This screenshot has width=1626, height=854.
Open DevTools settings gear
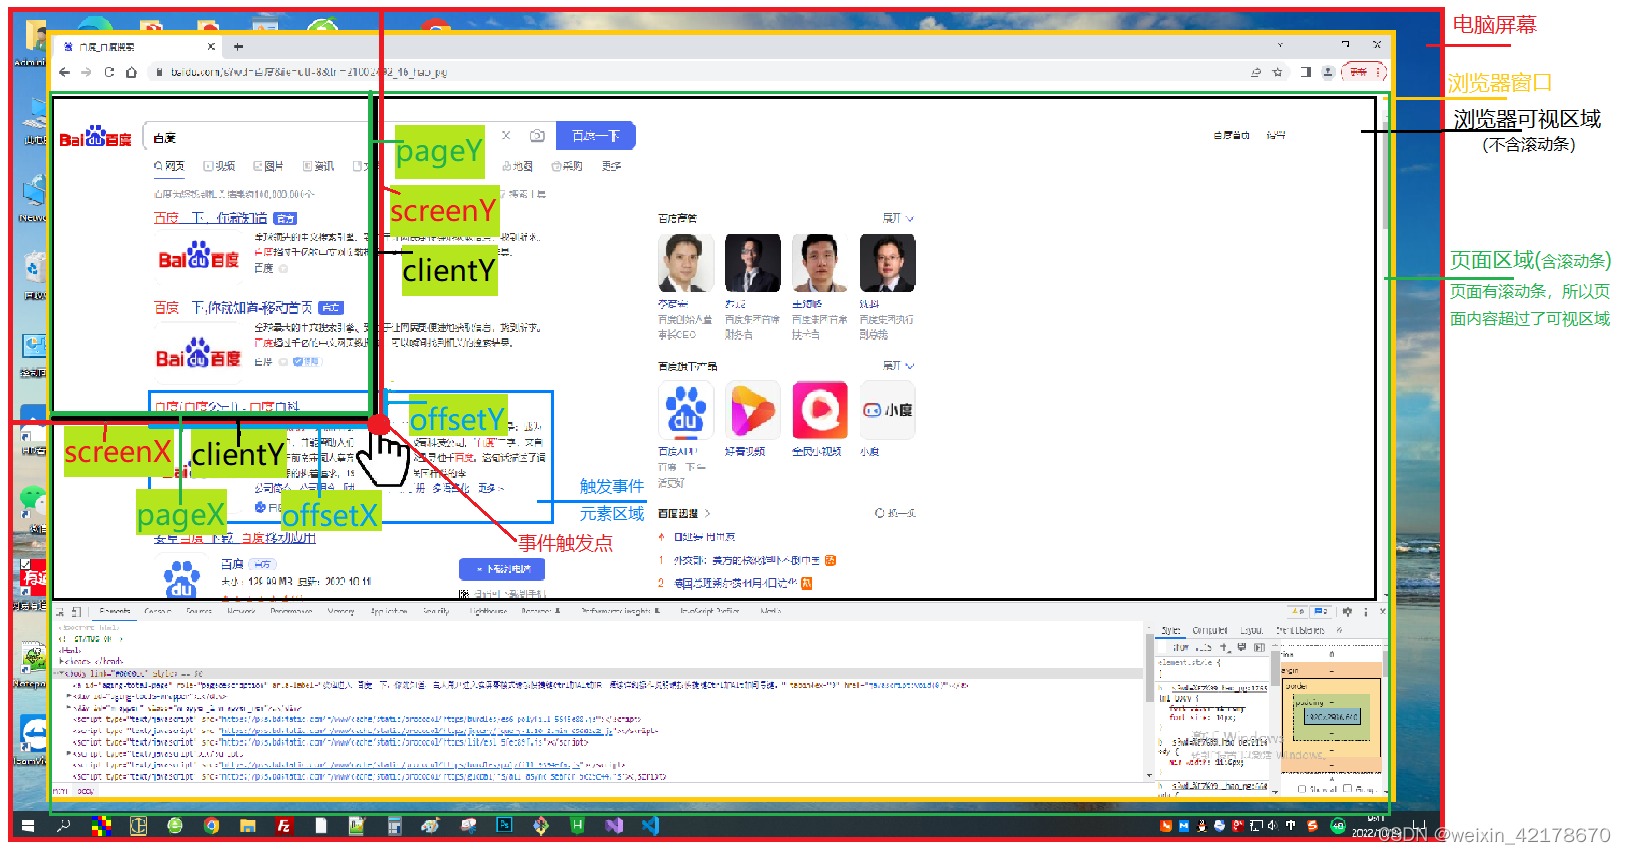(1347, 611)
